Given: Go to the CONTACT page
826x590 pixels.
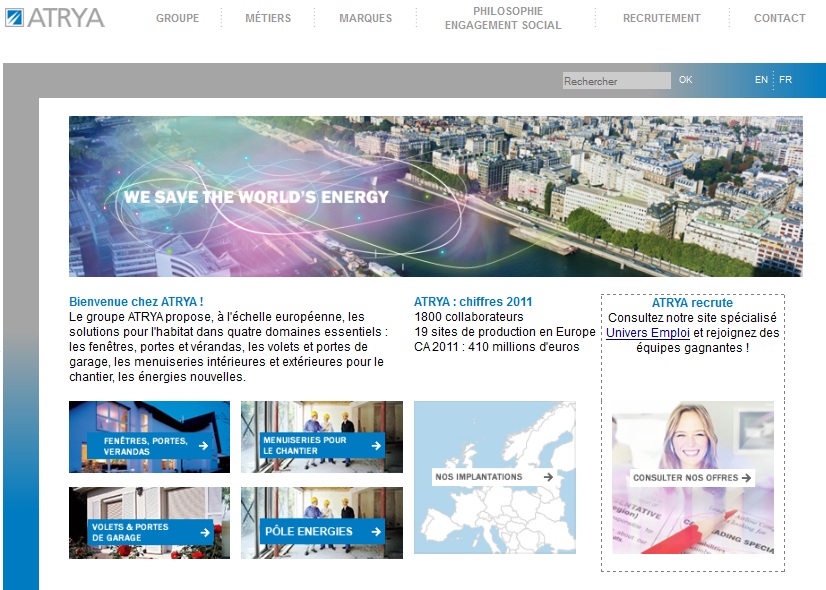Looking at the screenshot, I should (780, 18).
